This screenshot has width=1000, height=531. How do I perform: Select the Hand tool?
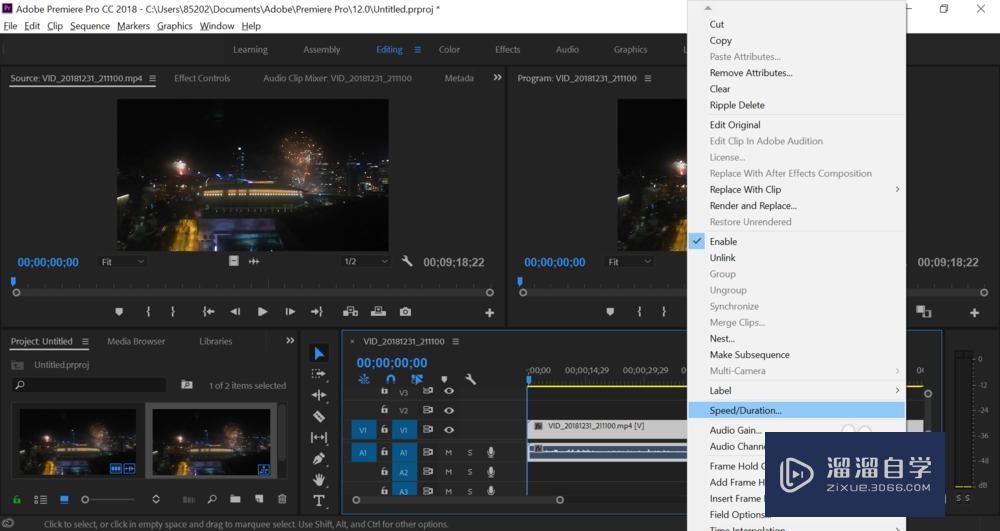point(319,479)
